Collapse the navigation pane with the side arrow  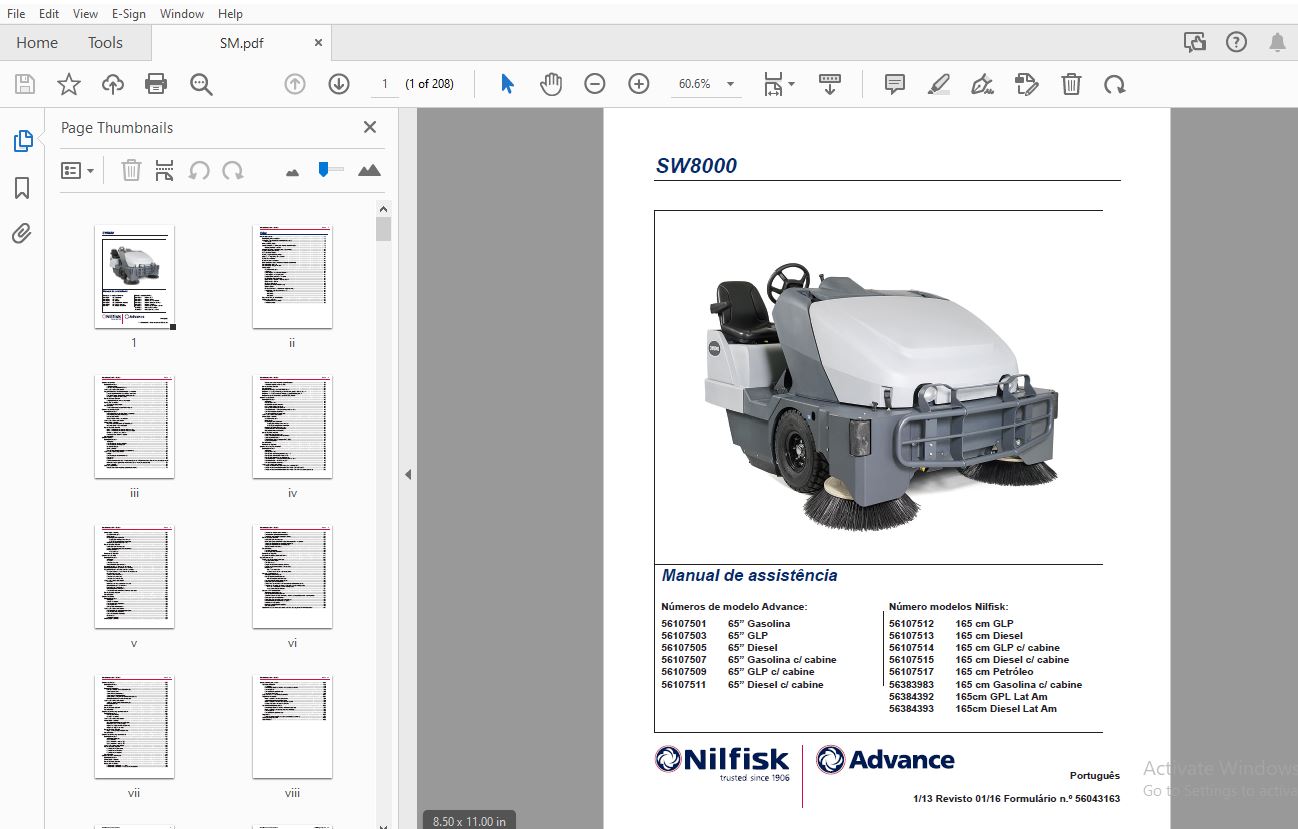point(408,474)
